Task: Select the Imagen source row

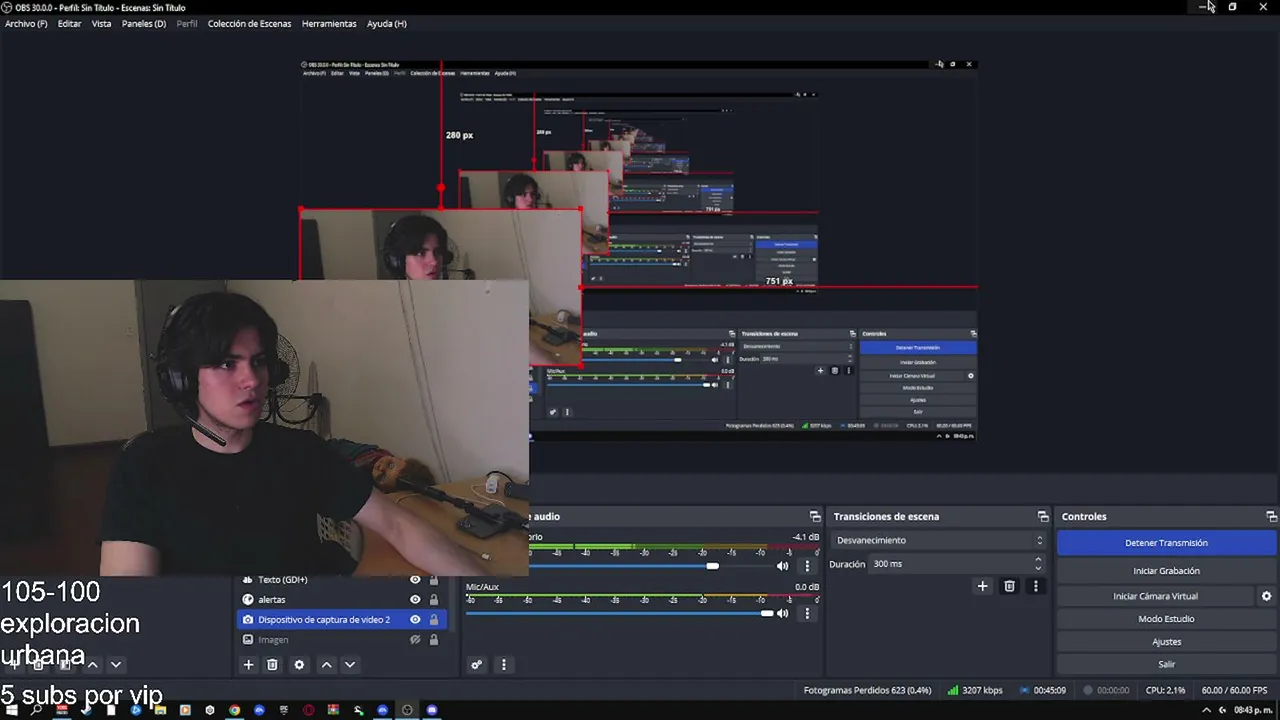Action: 341,640
